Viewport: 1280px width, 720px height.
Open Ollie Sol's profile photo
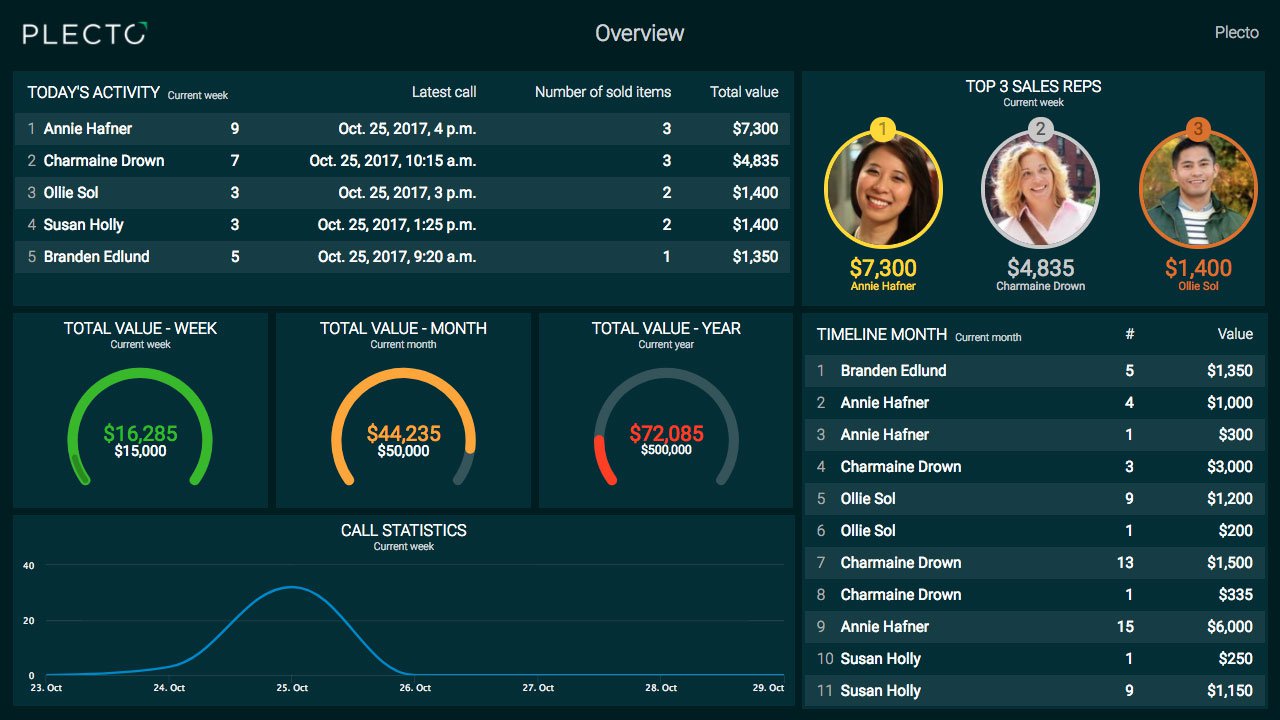(x=1198, y=189)
